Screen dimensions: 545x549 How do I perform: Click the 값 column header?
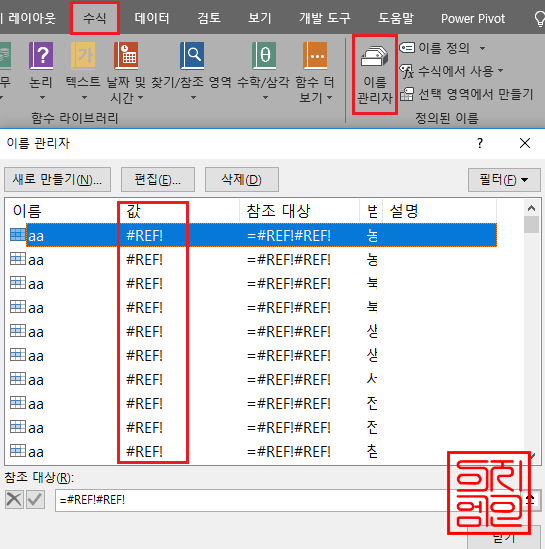179,211
